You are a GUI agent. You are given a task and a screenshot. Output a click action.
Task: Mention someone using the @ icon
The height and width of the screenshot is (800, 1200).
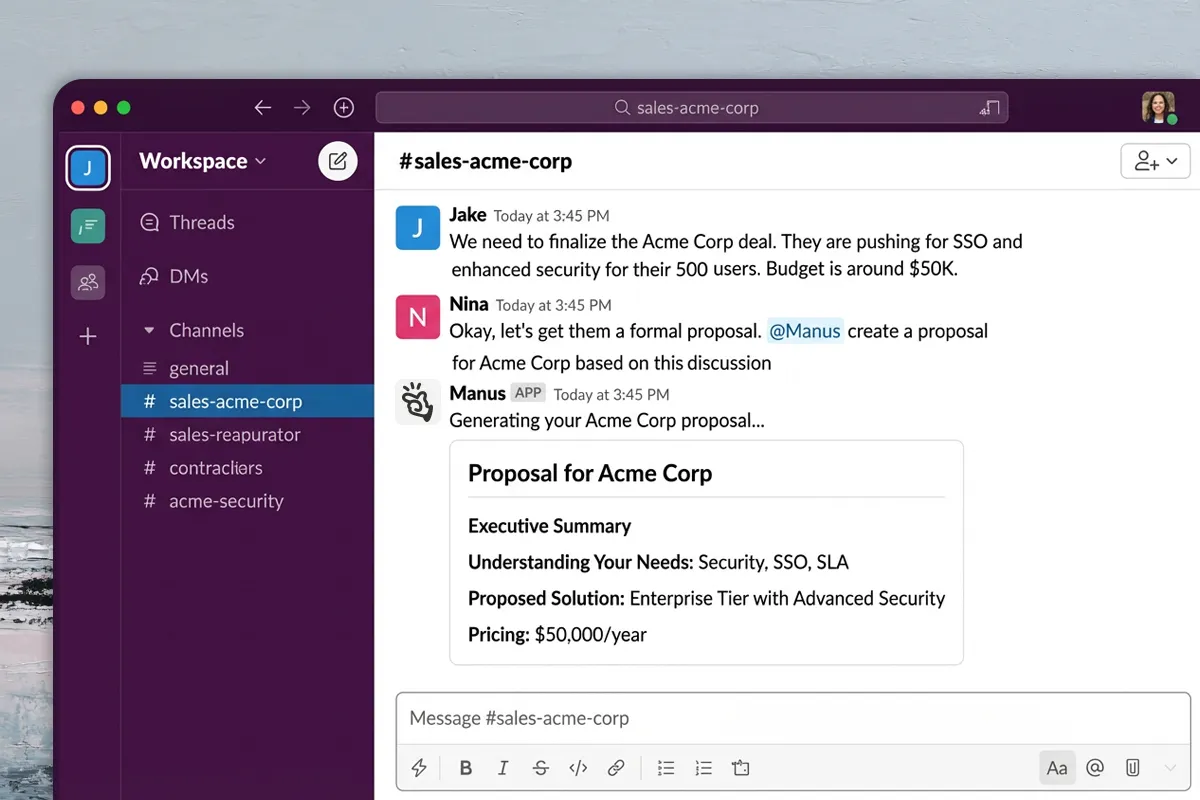point(1095,768)
